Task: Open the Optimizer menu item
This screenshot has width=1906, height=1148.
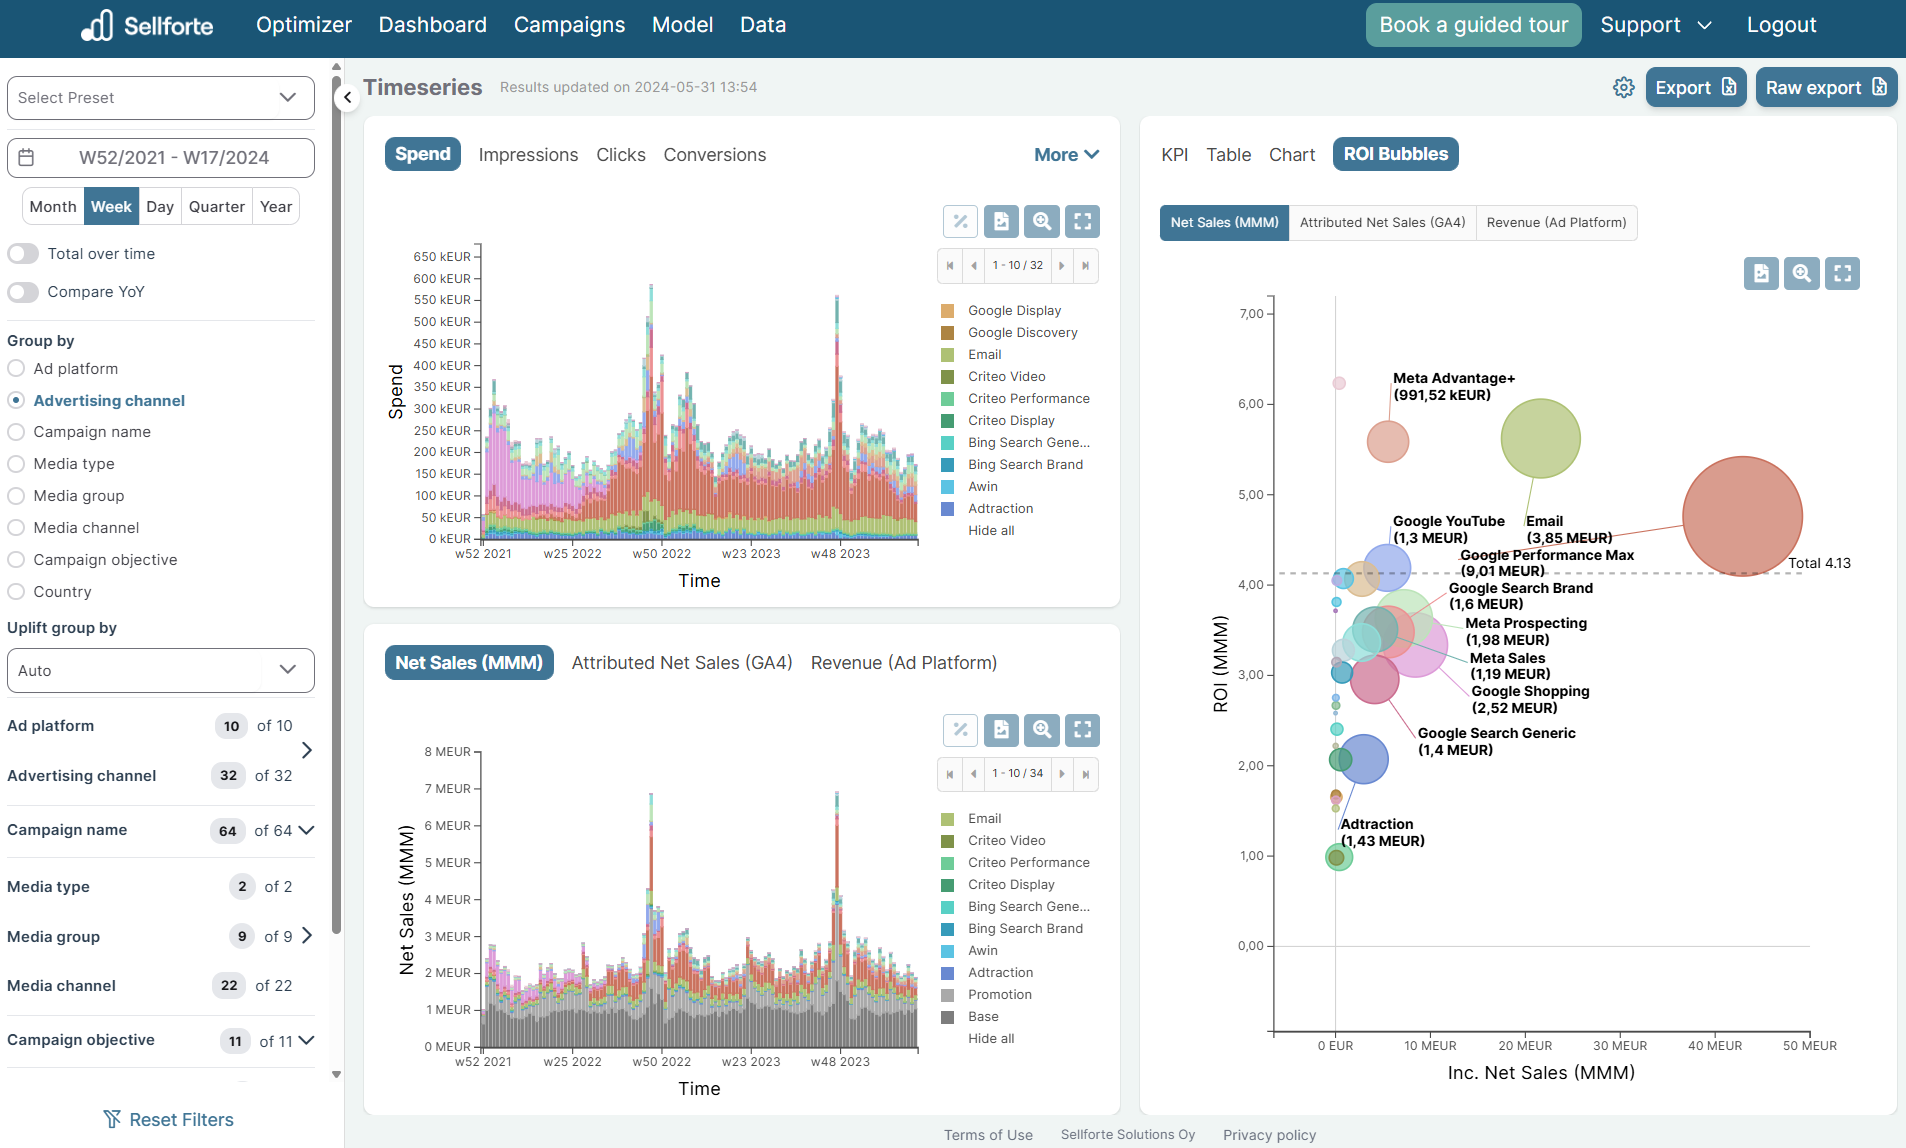Action: (304, 25)
